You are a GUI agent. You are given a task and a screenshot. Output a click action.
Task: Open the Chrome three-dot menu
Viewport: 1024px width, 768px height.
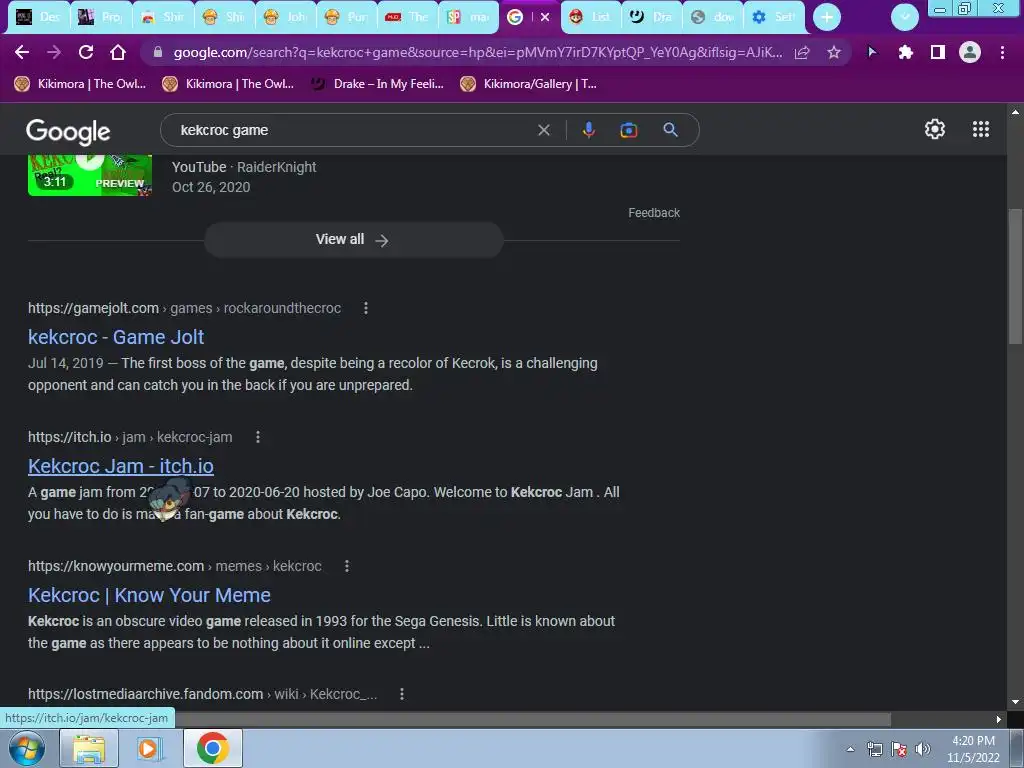point(1002,52)
